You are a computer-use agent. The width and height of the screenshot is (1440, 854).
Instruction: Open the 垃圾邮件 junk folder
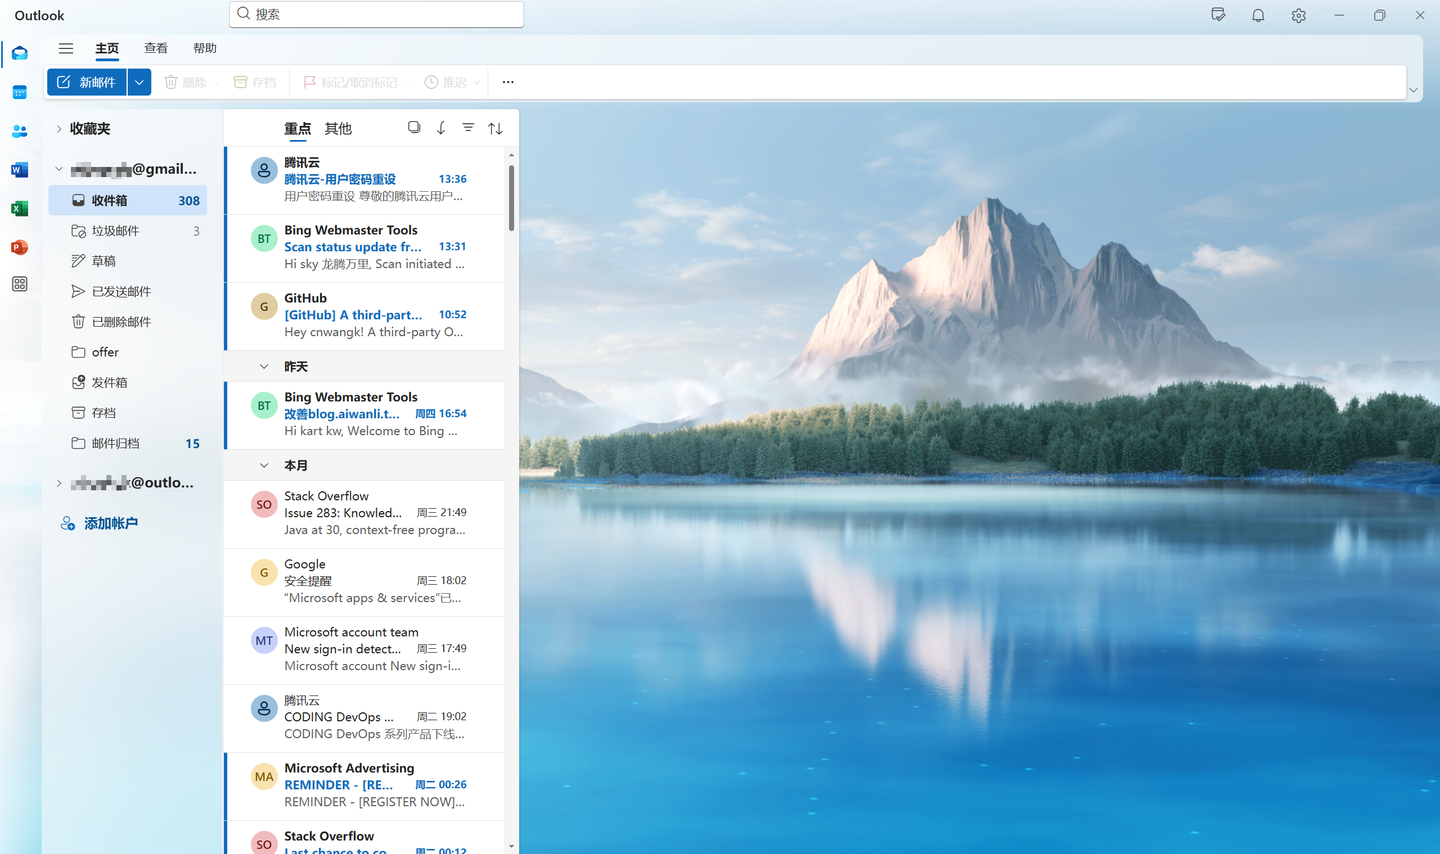(128, 231)
